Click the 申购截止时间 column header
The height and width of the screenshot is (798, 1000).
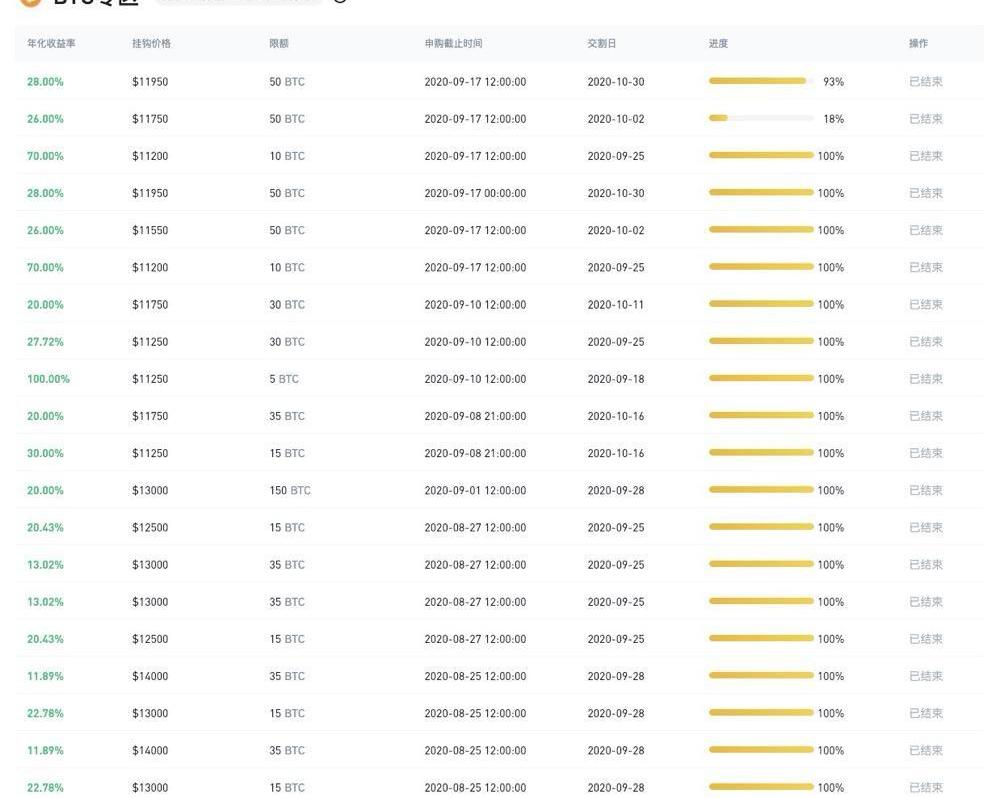(x=453, y=44)
